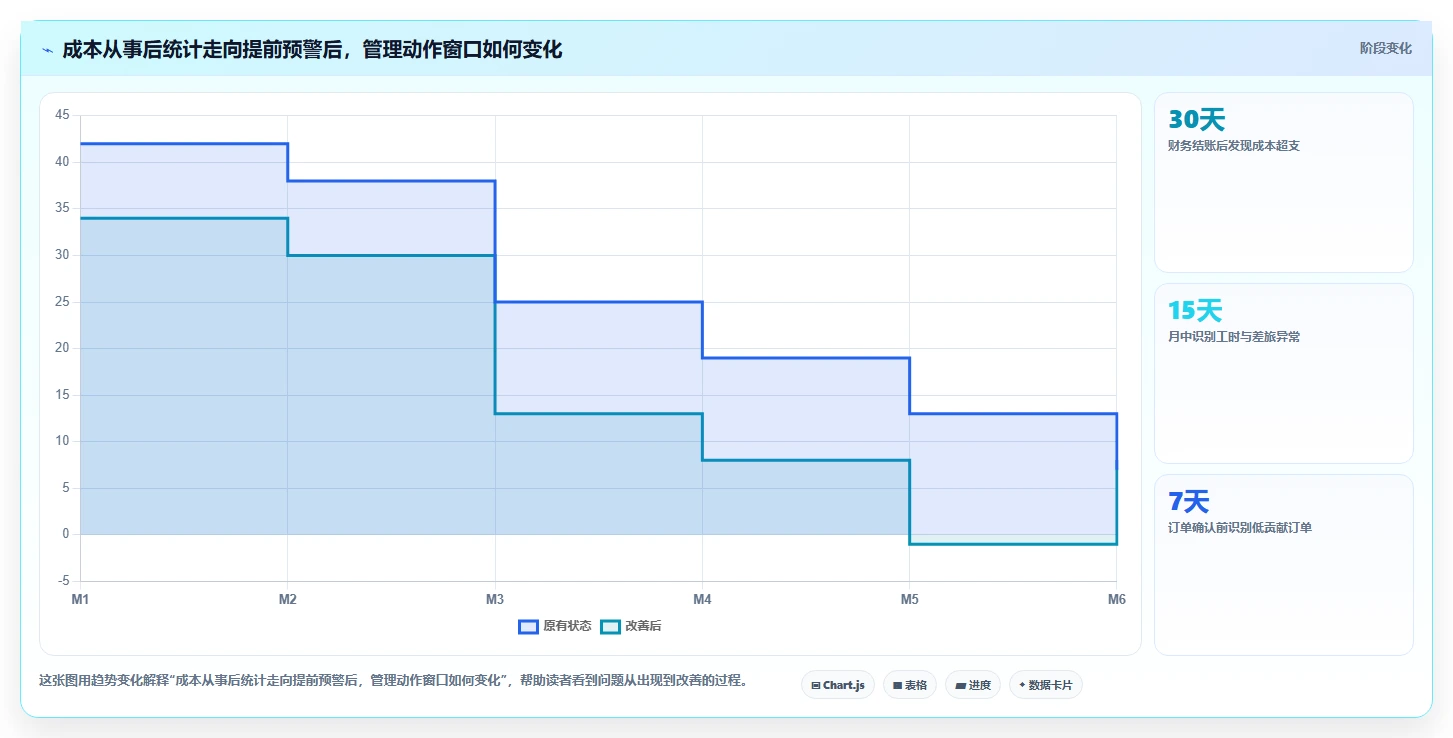Click the 25 y-axis tick label
Screen dimensions: 1453x738
(x=62, y=301)
